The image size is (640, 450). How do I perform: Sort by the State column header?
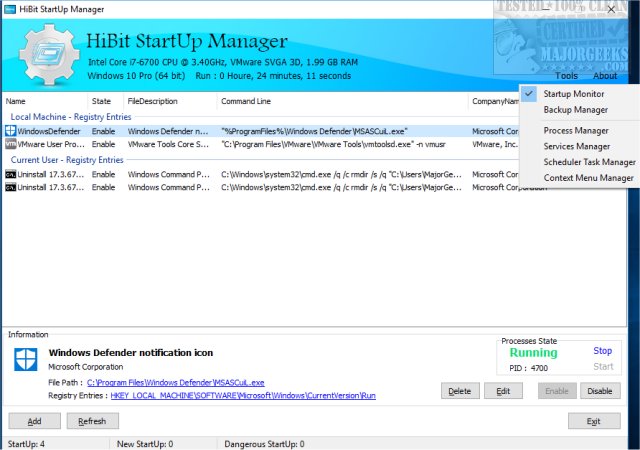[x=101, y=101]
